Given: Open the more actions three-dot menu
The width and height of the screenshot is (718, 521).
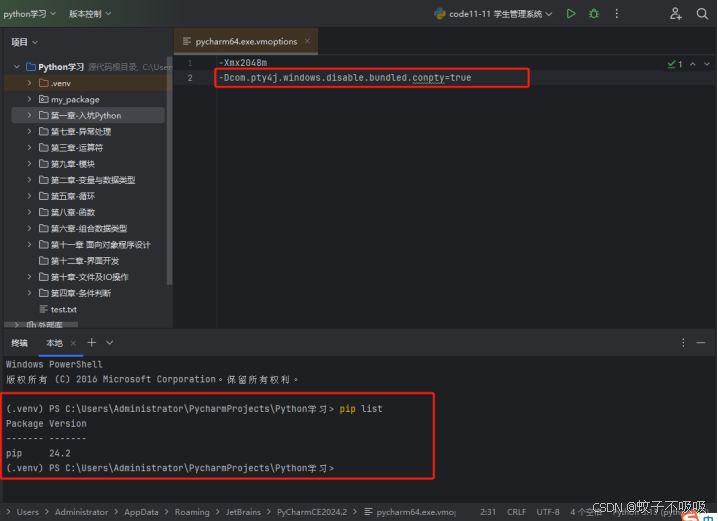Looking at the screenshot, I should (x=617, y=14).
